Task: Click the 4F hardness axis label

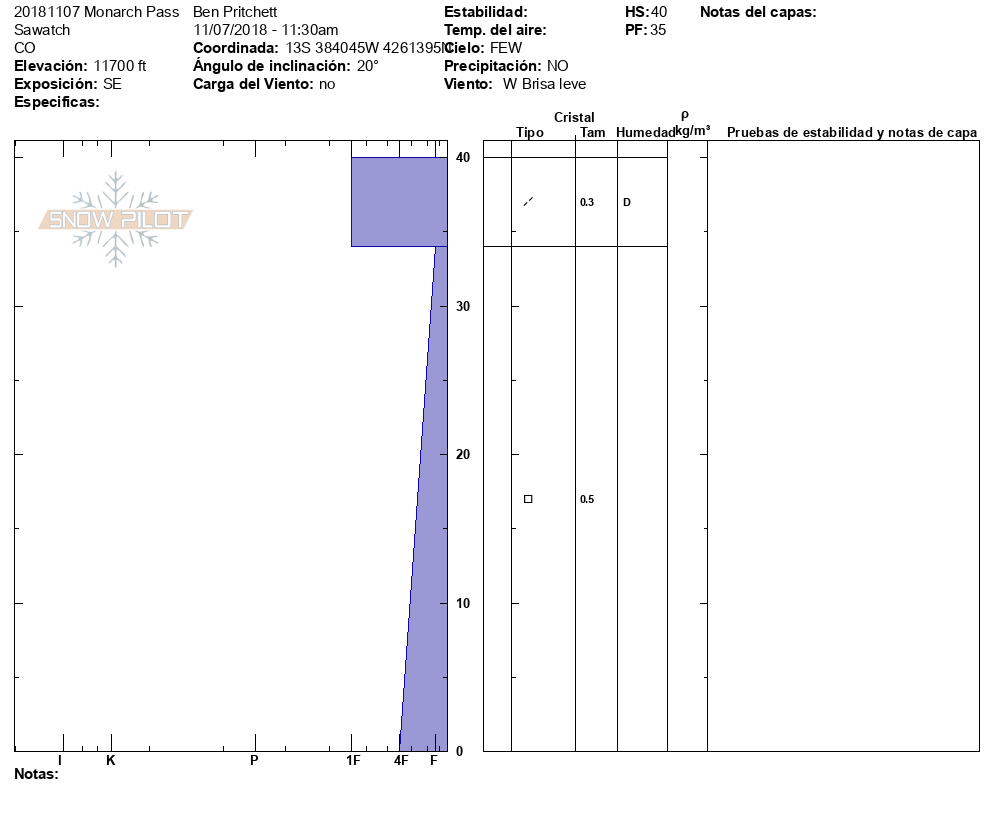Action: [400, 761]
